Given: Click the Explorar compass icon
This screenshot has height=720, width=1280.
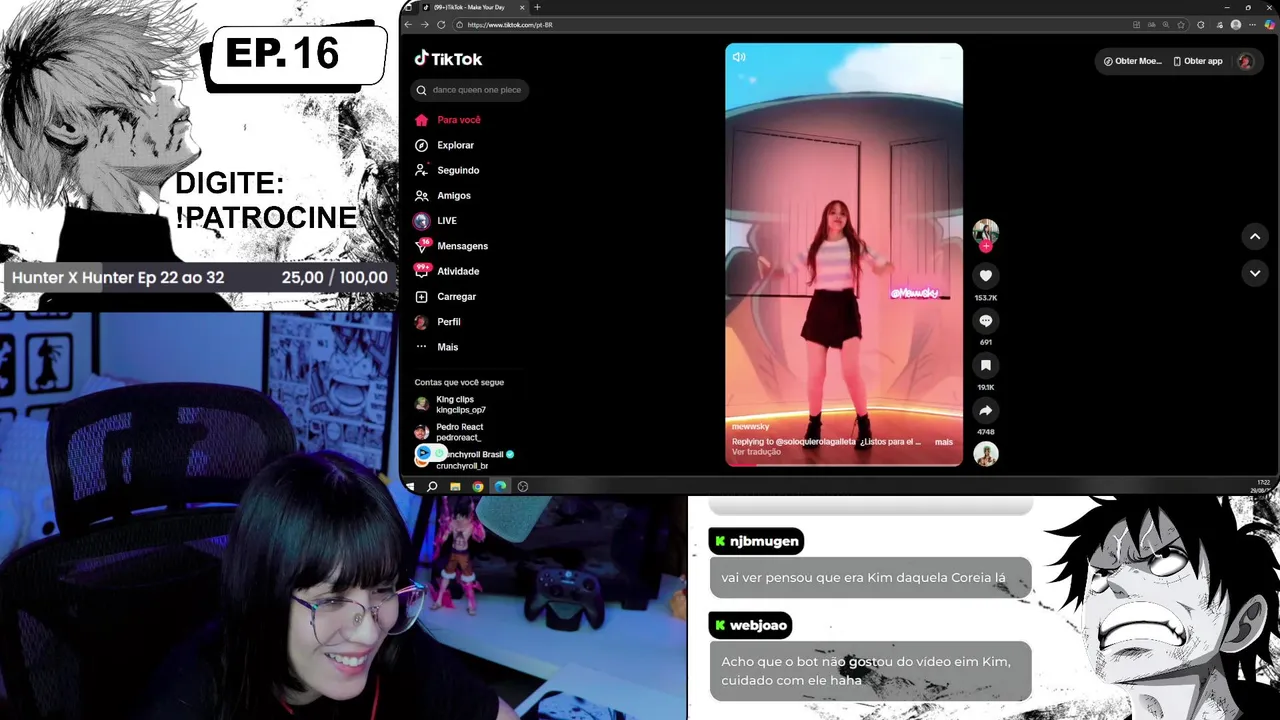Looking at the screenshot, I should click(x=421, y=145).
